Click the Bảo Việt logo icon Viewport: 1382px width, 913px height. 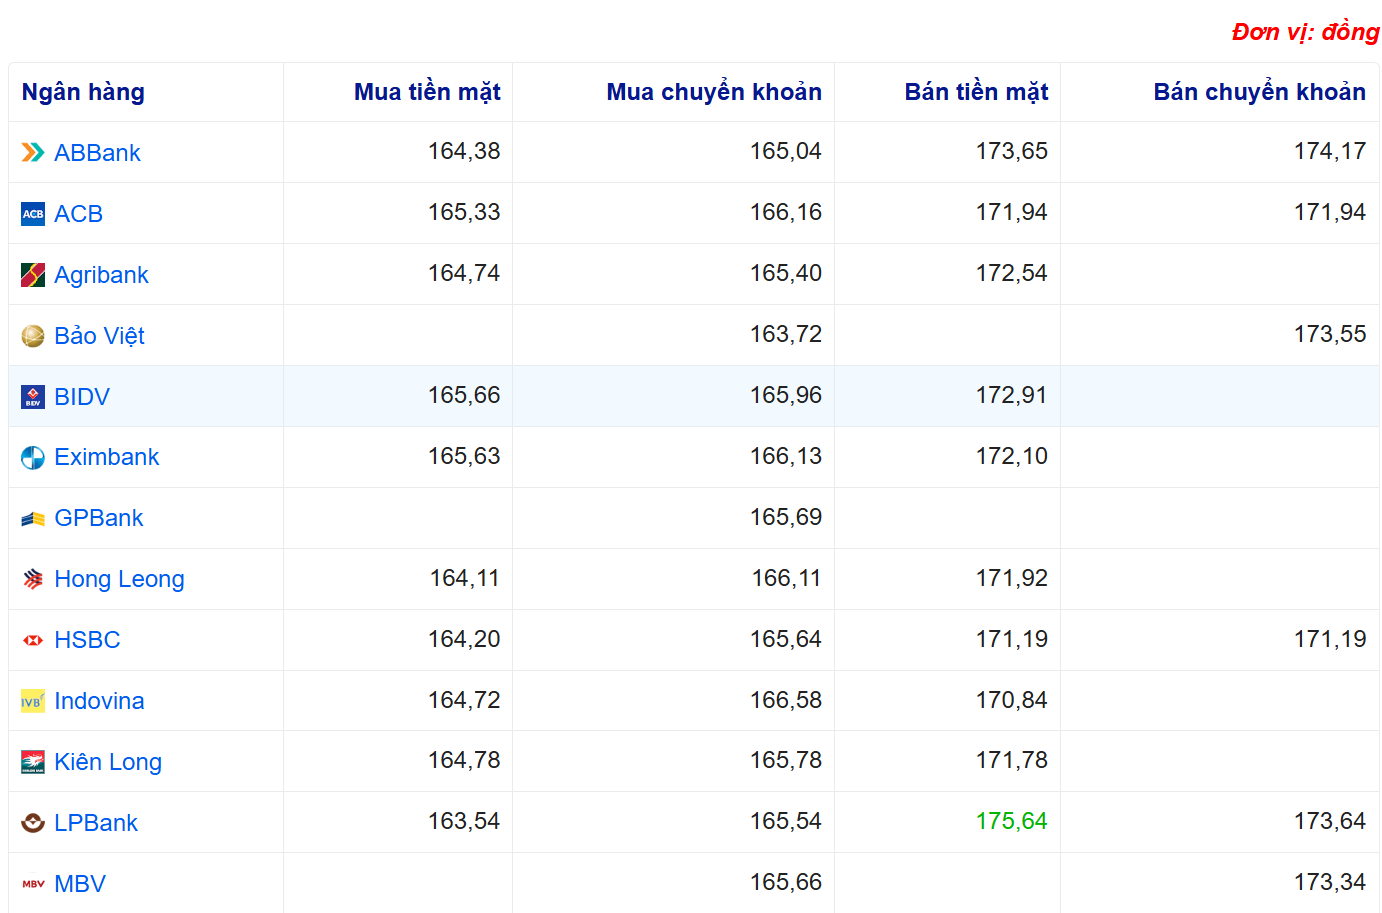click(33, 336)
